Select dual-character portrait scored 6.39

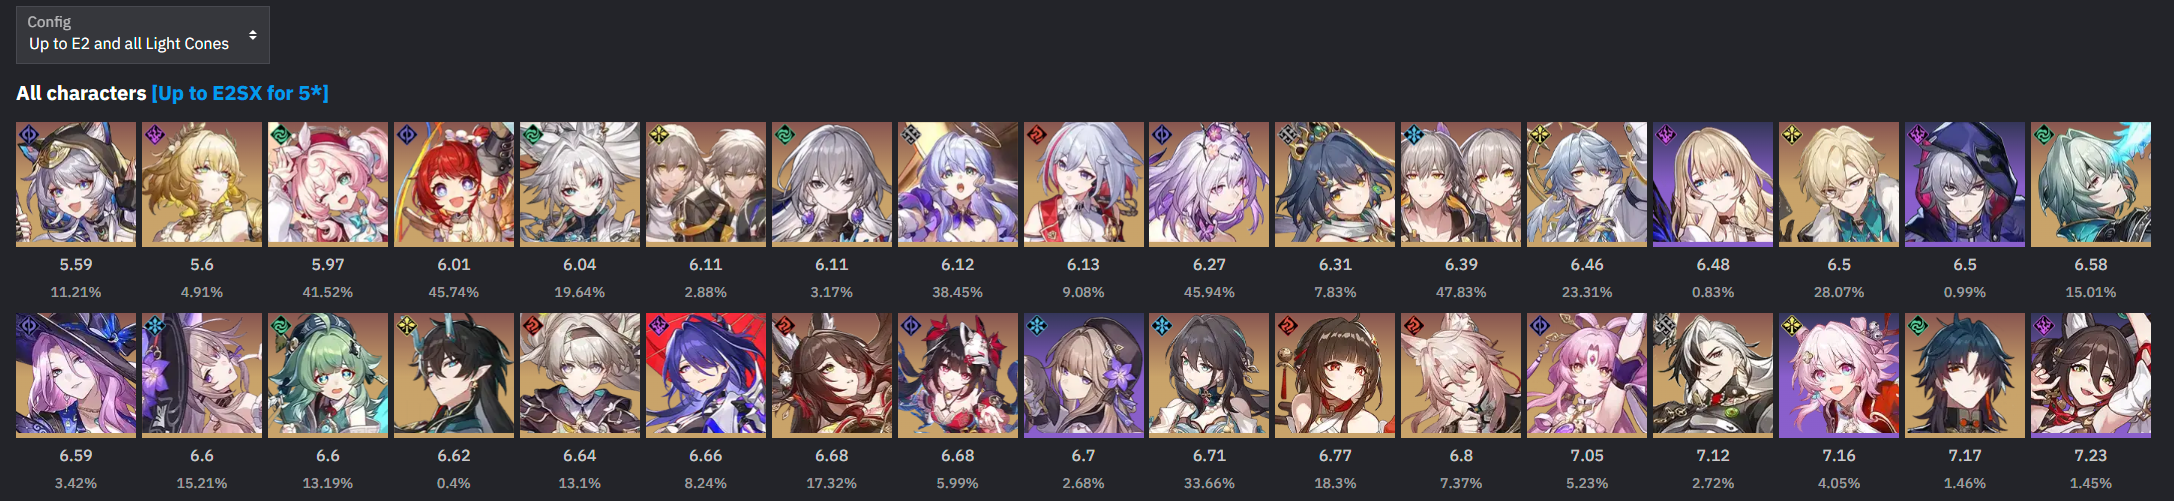(1461, 184)
